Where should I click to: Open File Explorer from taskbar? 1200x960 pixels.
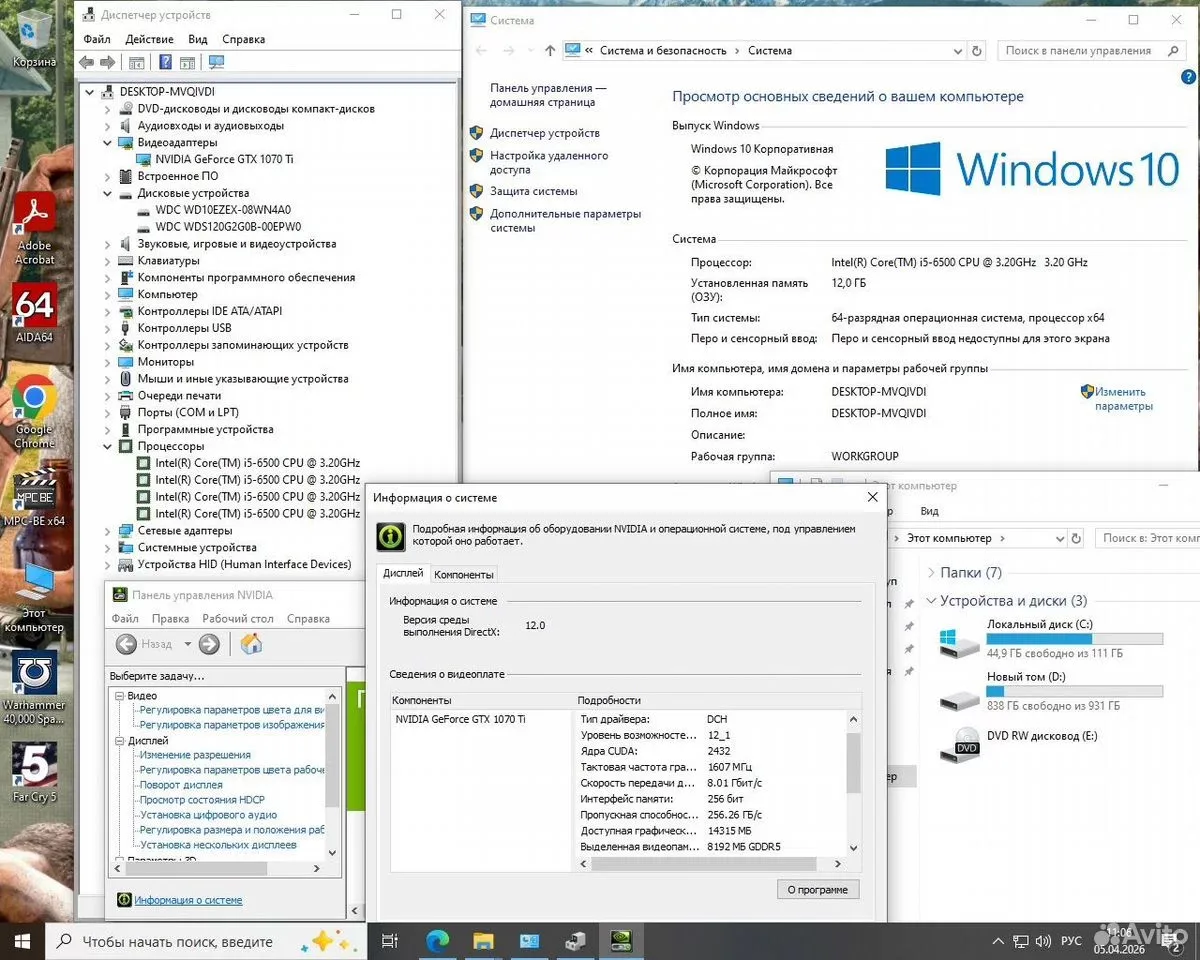pos(484,940)
